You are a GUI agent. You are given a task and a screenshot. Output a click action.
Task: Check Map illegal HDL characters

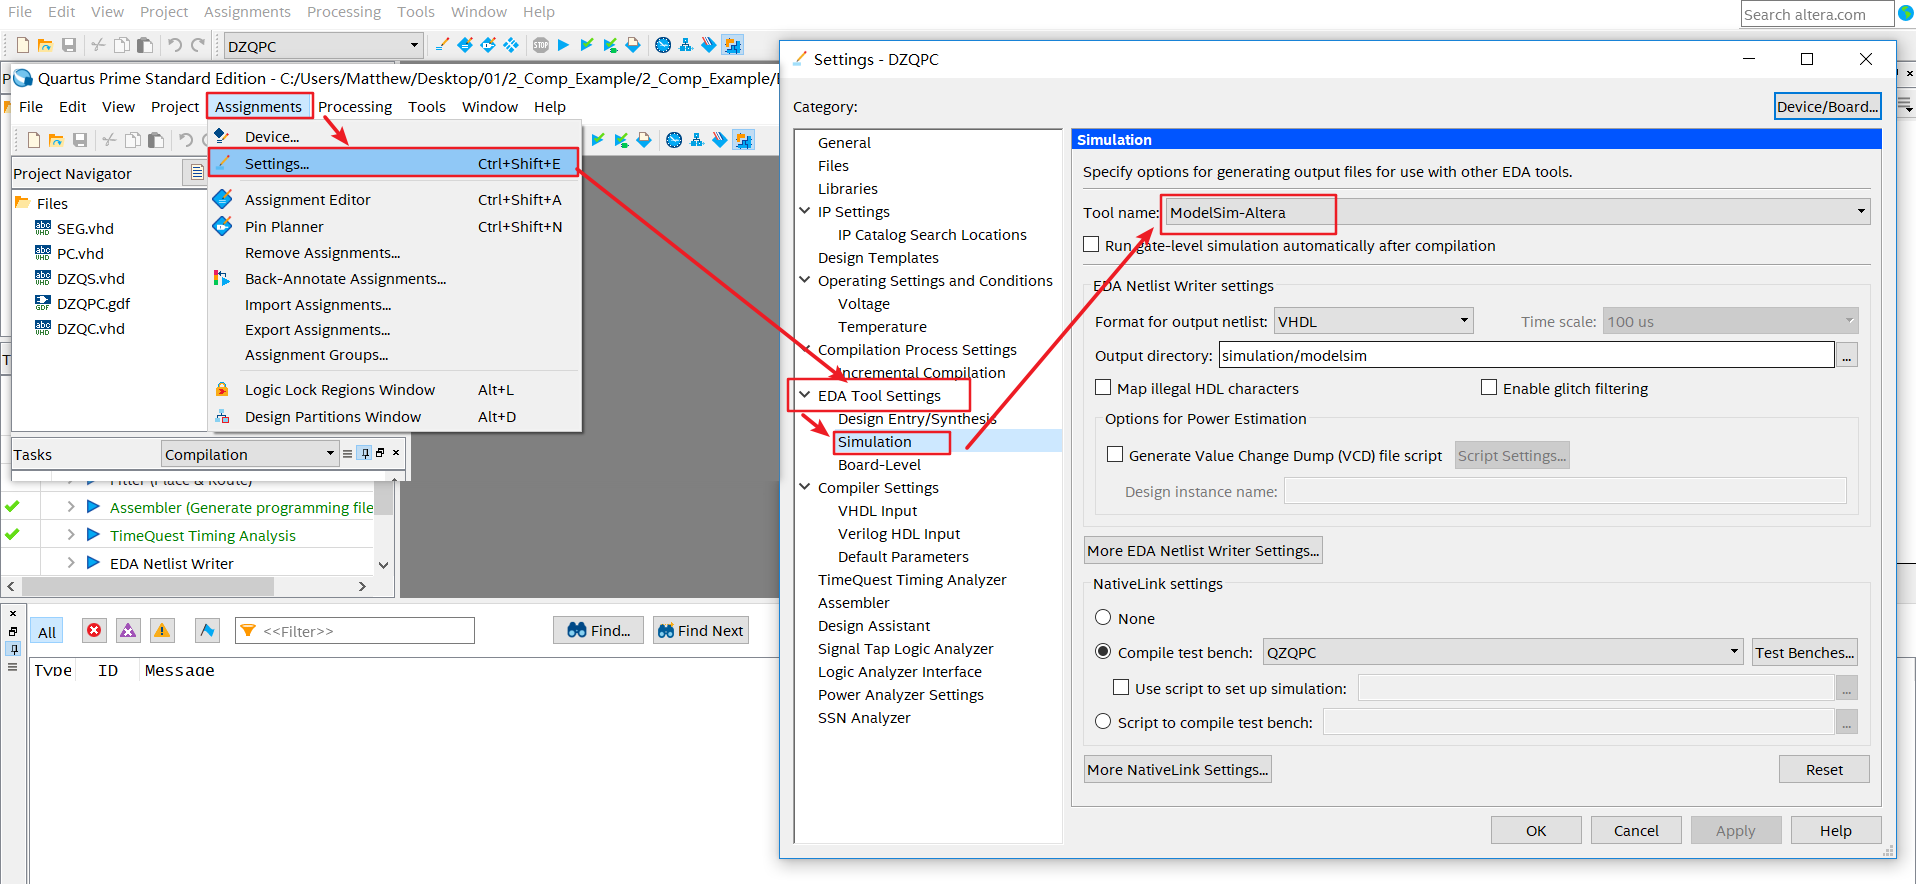1103,387
